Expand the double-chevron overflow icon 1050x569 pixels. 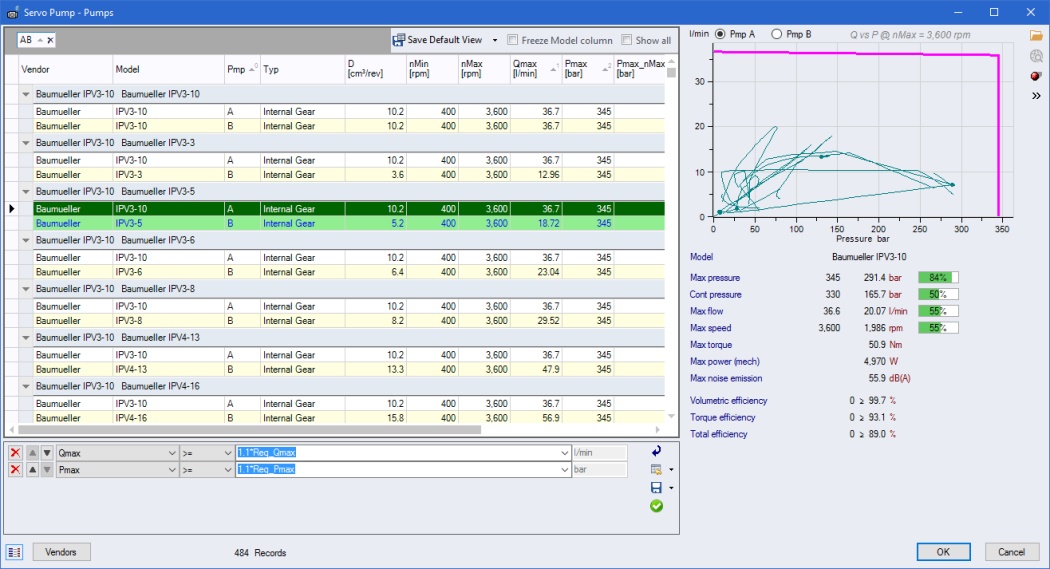[1035, 96]
